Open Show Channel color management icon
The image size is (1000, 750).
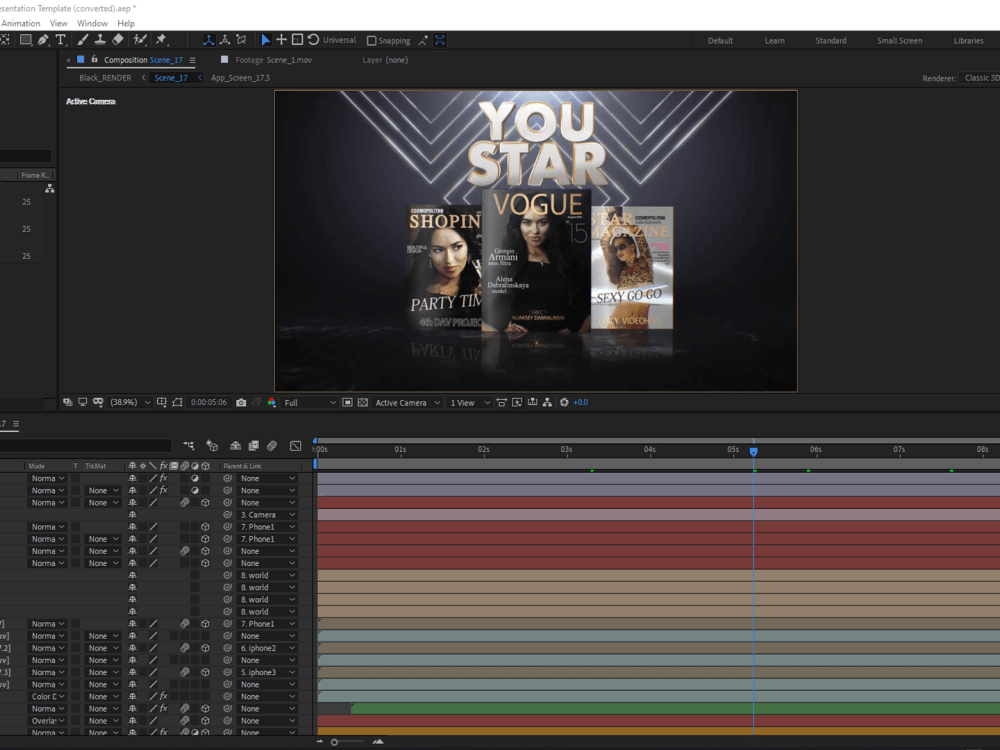(272, 402)
